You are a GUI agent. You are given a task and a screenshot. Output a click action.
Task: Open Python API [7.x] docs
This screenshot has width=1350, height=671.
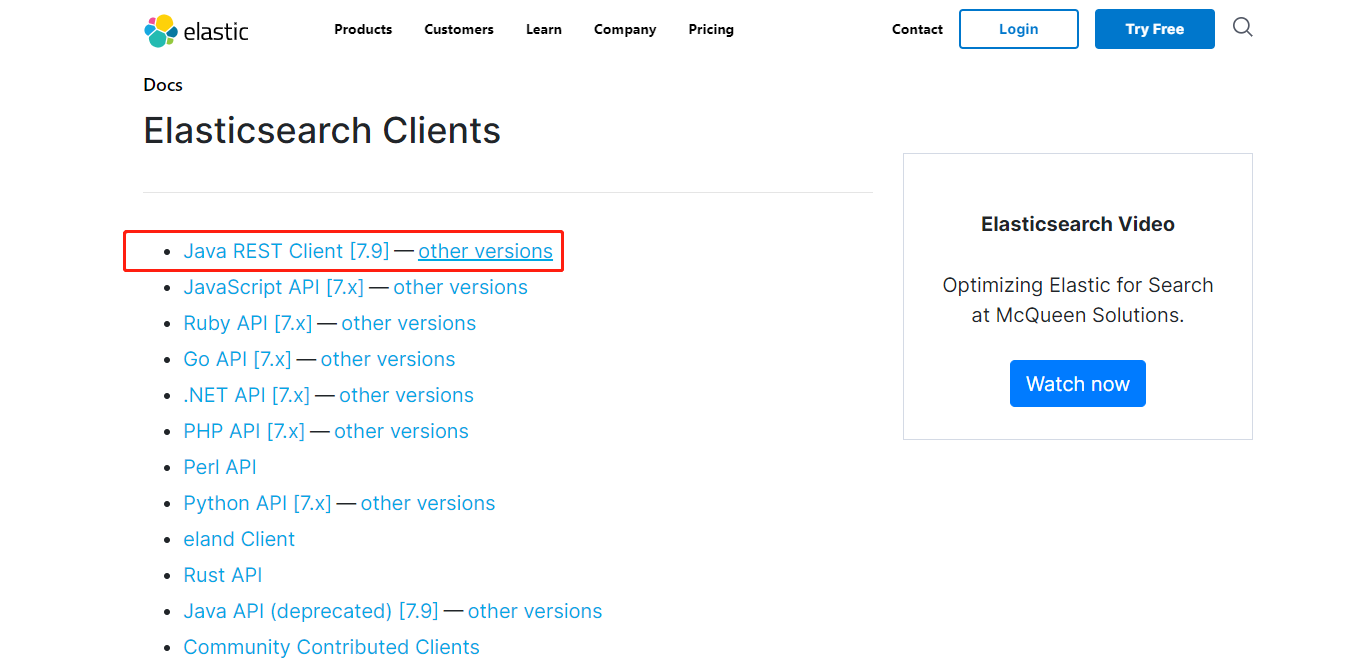[x=257, y=503]
